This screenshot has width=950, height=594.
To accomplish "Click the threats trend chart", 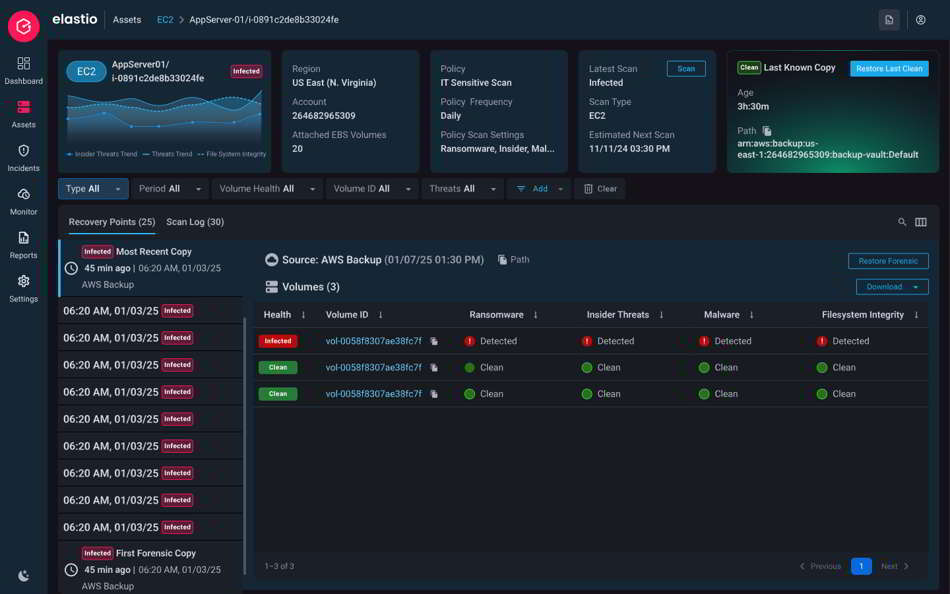I will (x=165, y=116).
